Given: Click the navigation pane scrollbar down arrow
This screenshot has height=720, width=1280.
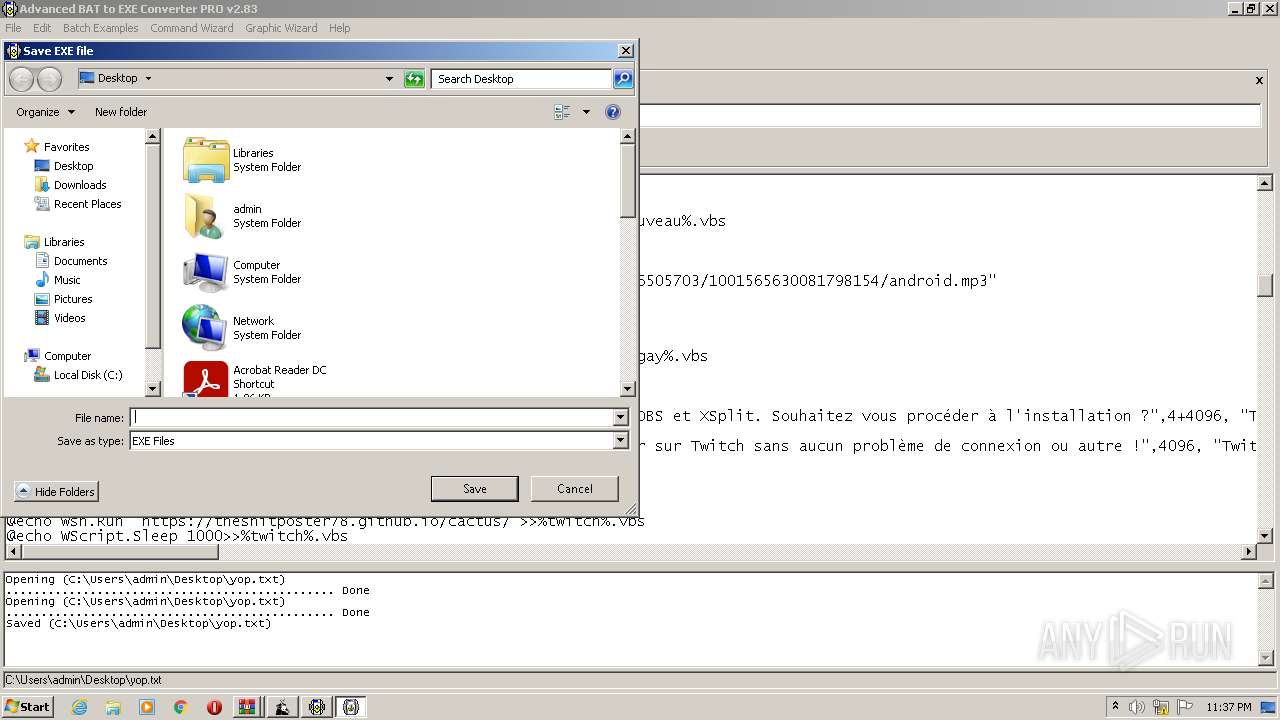Looking at the screenshot, I should (153, 389).
